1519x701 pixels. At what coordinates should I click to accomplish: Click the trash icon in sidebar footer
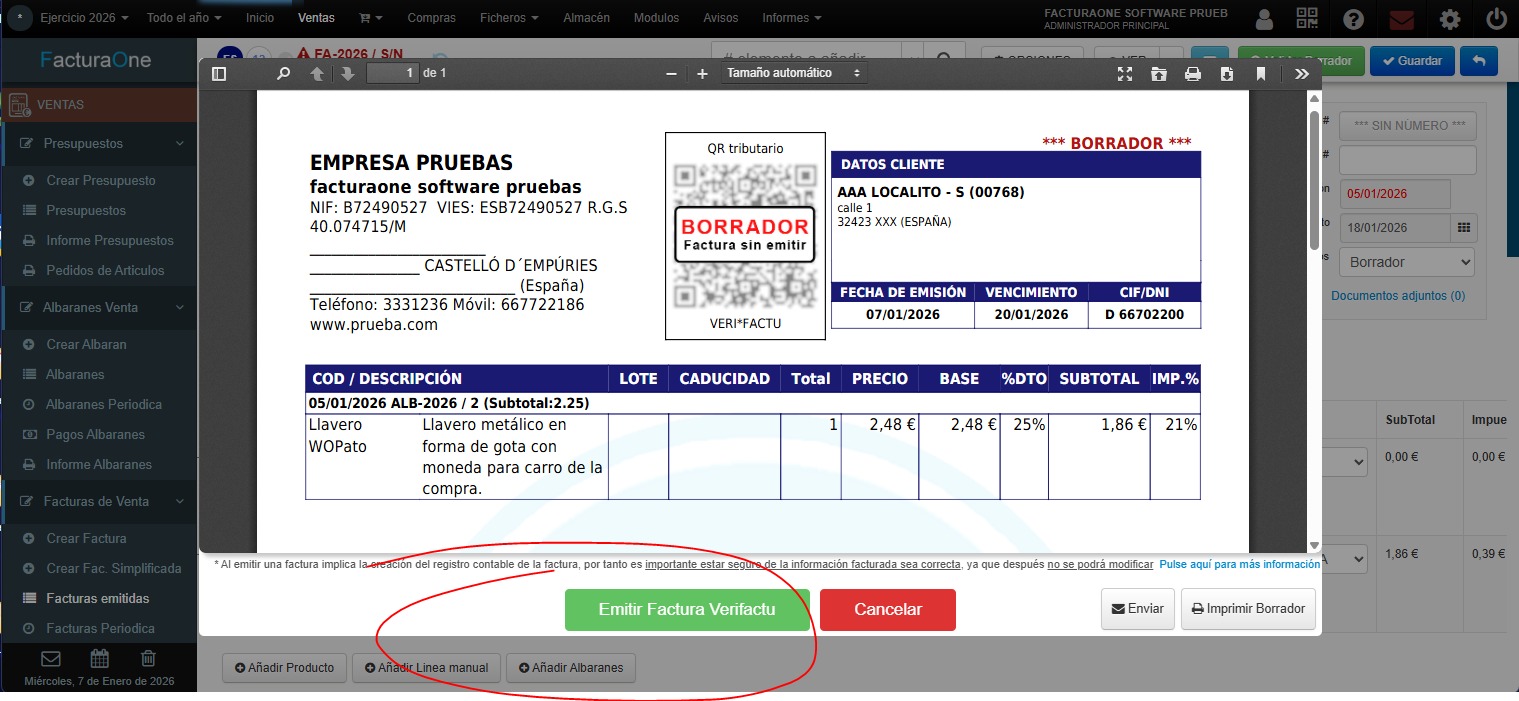pos(148,659)
